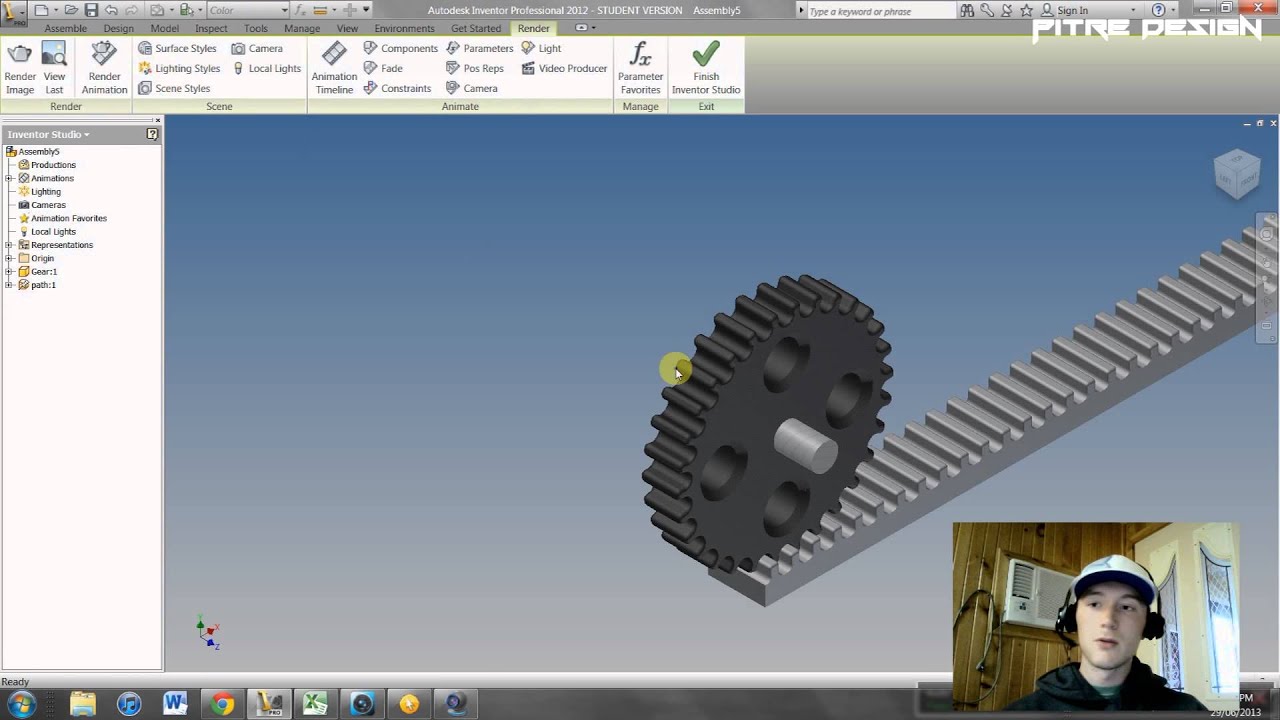Switch to the Inspect tab

click(x=211, y=28)
